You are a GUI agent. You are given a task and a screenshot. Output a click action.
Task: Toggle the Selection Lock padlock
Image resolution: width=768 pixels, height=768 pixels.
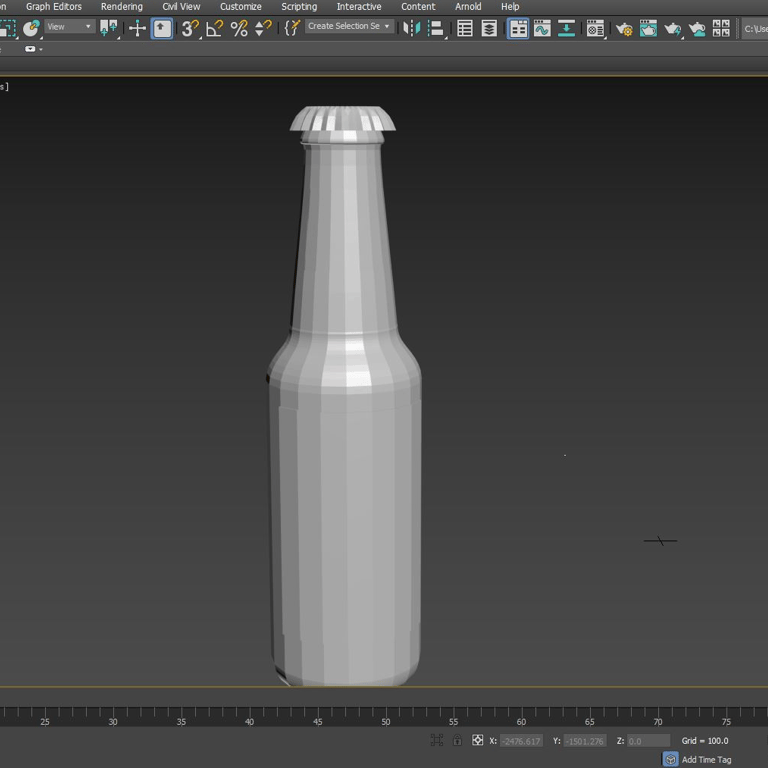click(457, 740)
